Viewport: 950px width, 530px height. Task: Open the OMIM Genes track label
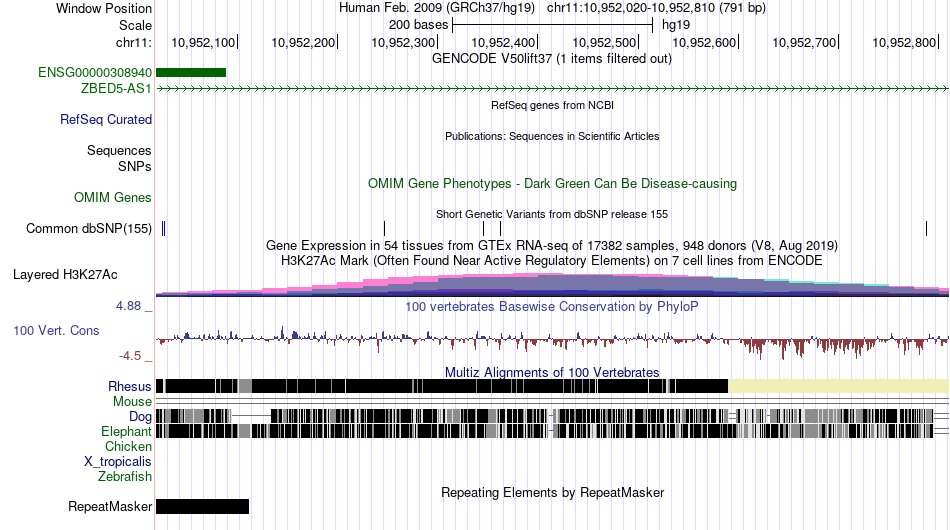112,197
